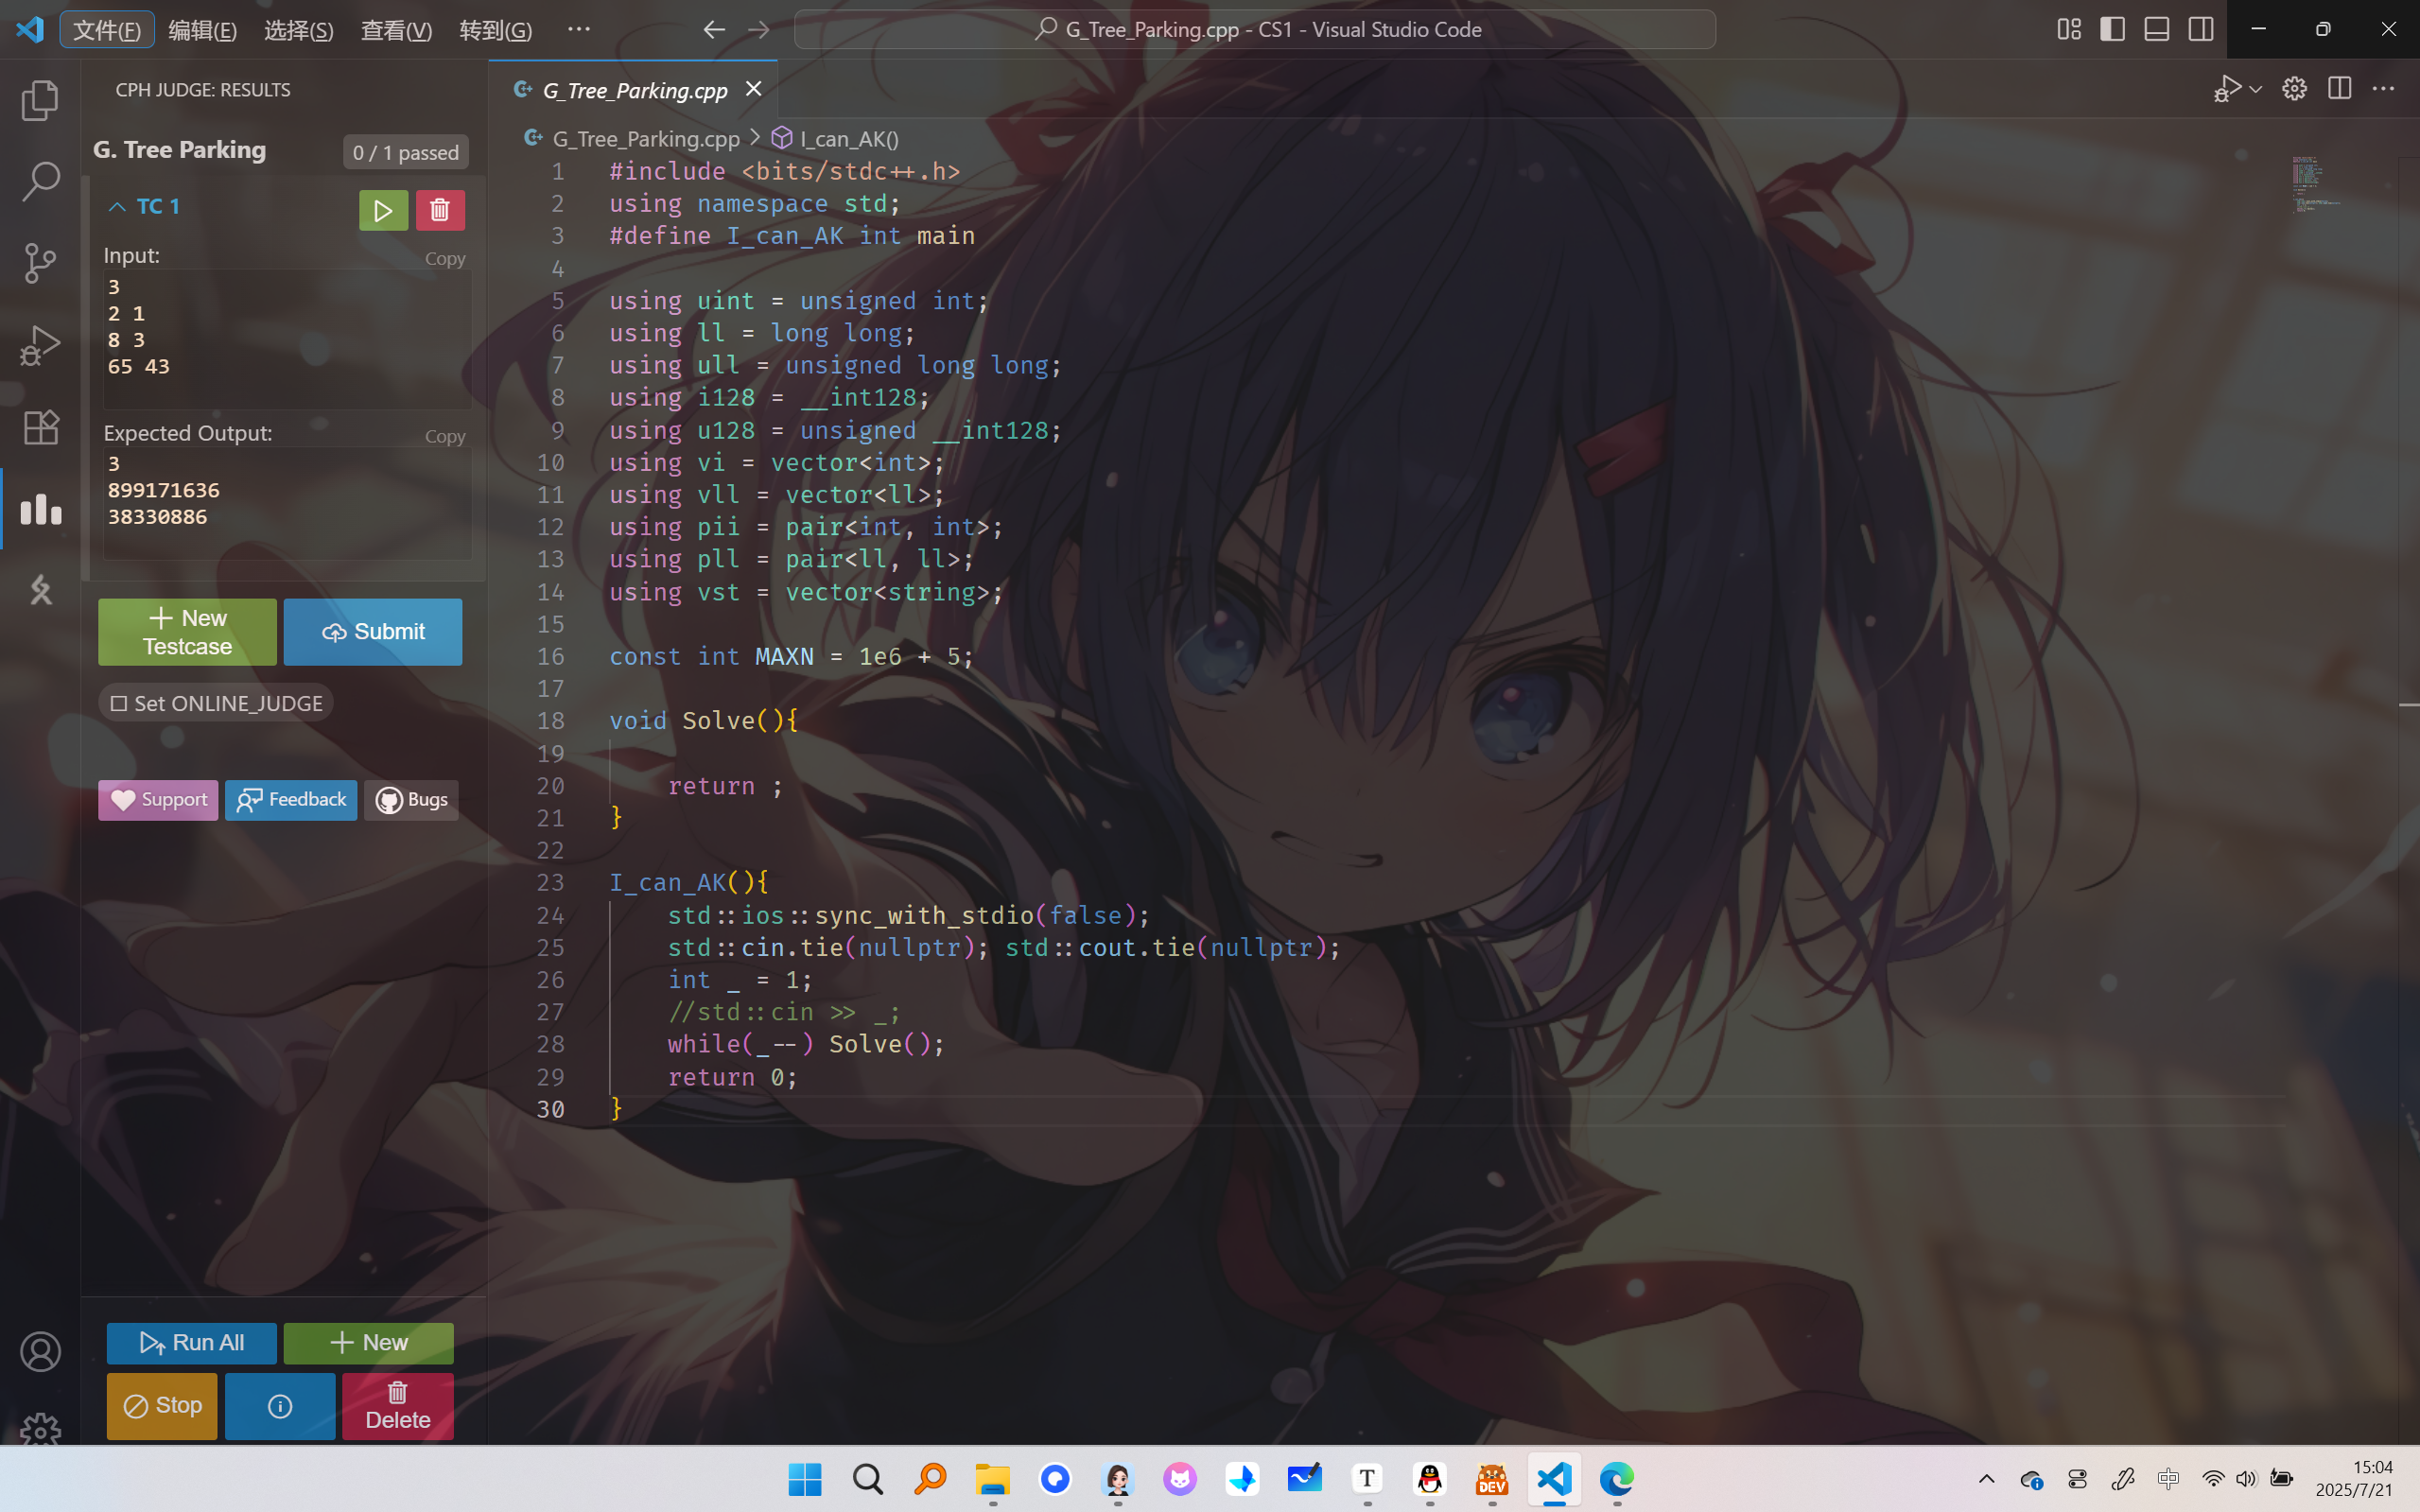
Task: Expand the hidden menu items ellipsis
Action: point(578,29)
